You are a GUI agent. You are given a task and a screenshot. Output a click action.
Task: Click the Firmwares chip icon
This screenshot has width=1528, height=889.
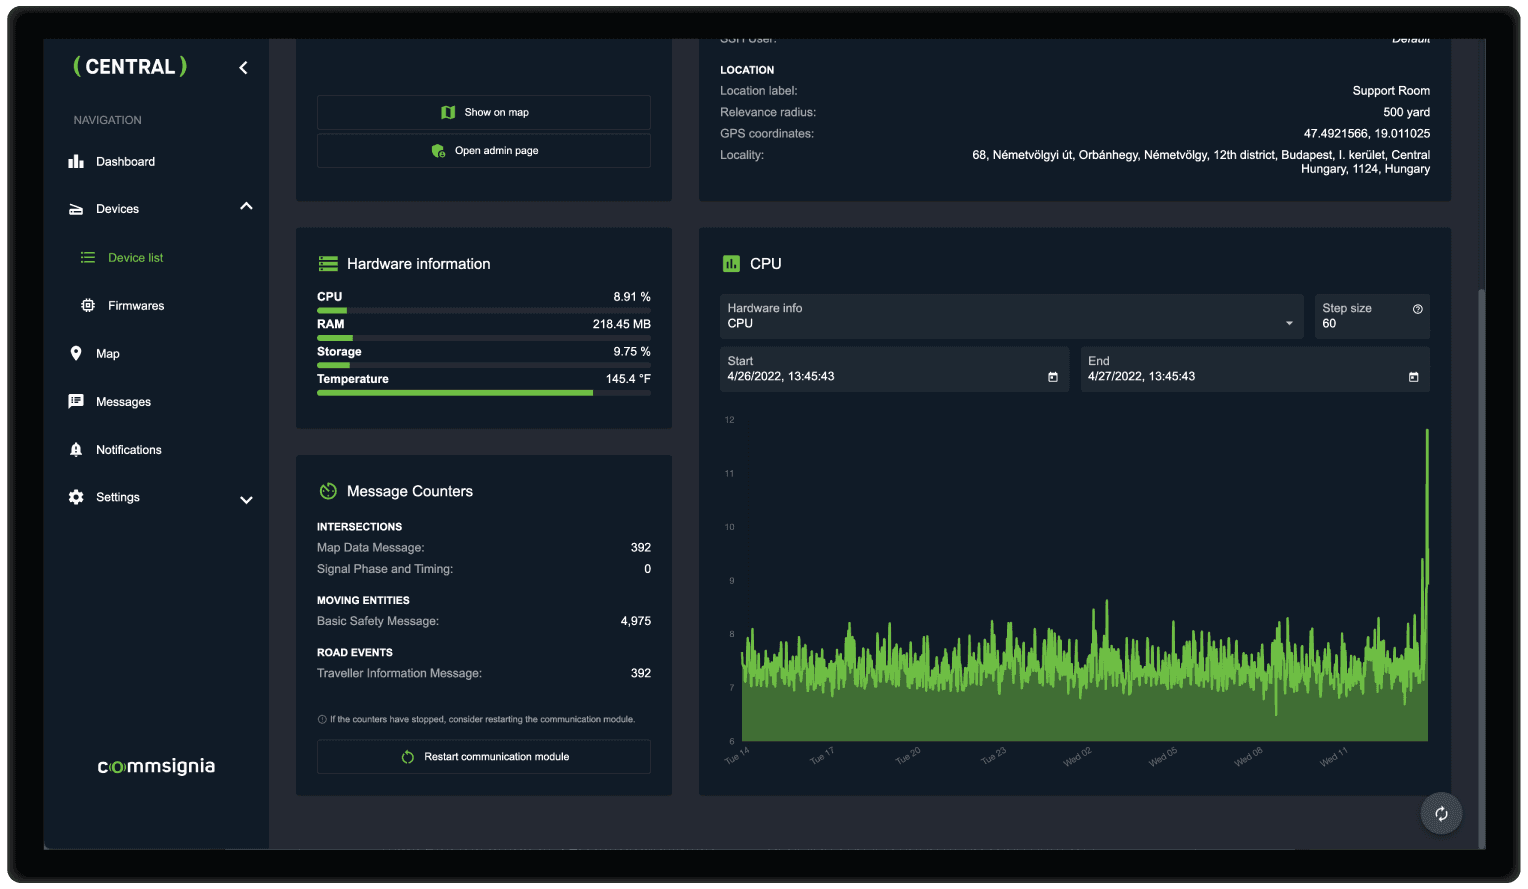[x=88, y=306]
